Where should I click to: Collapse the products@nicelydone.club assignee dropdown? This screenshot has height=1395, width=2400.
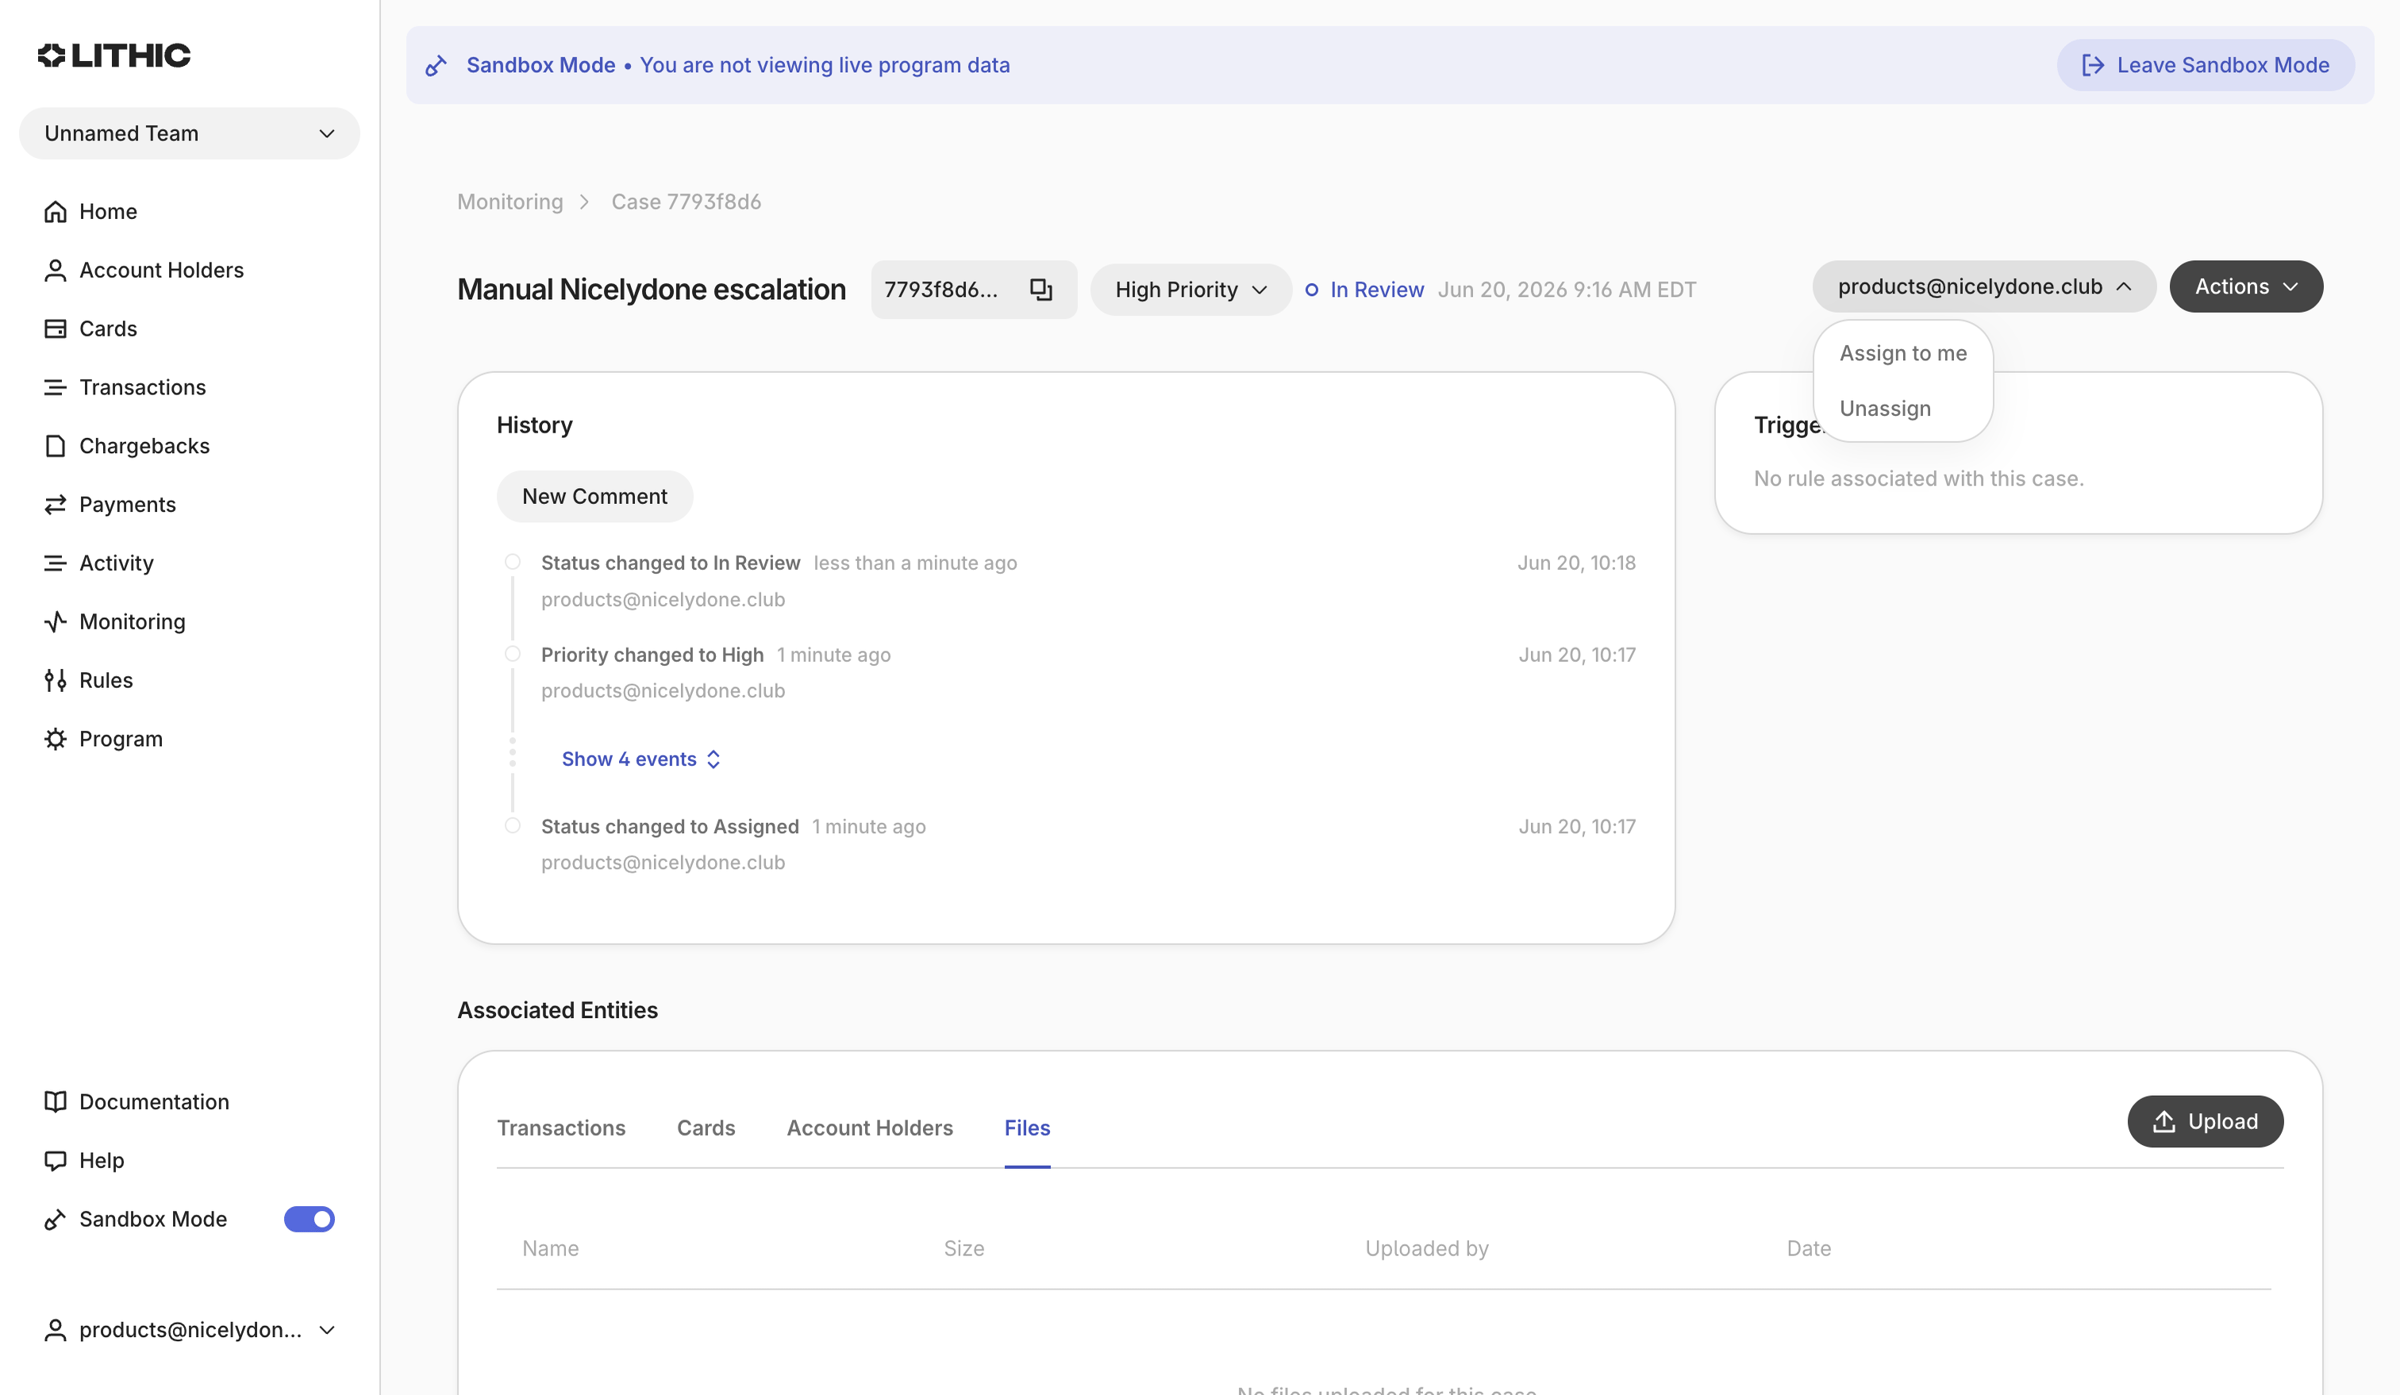tap(1984, 286)
